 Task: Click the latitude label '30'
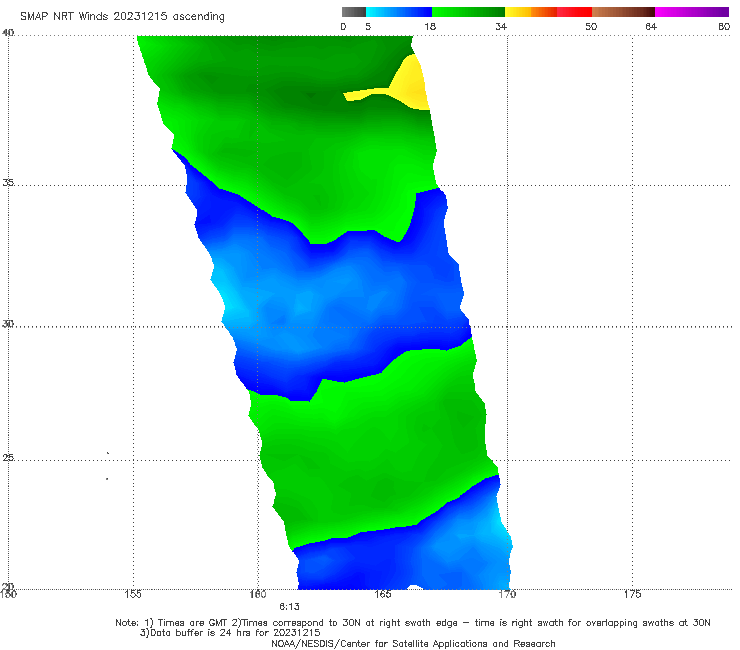(8, 324)
